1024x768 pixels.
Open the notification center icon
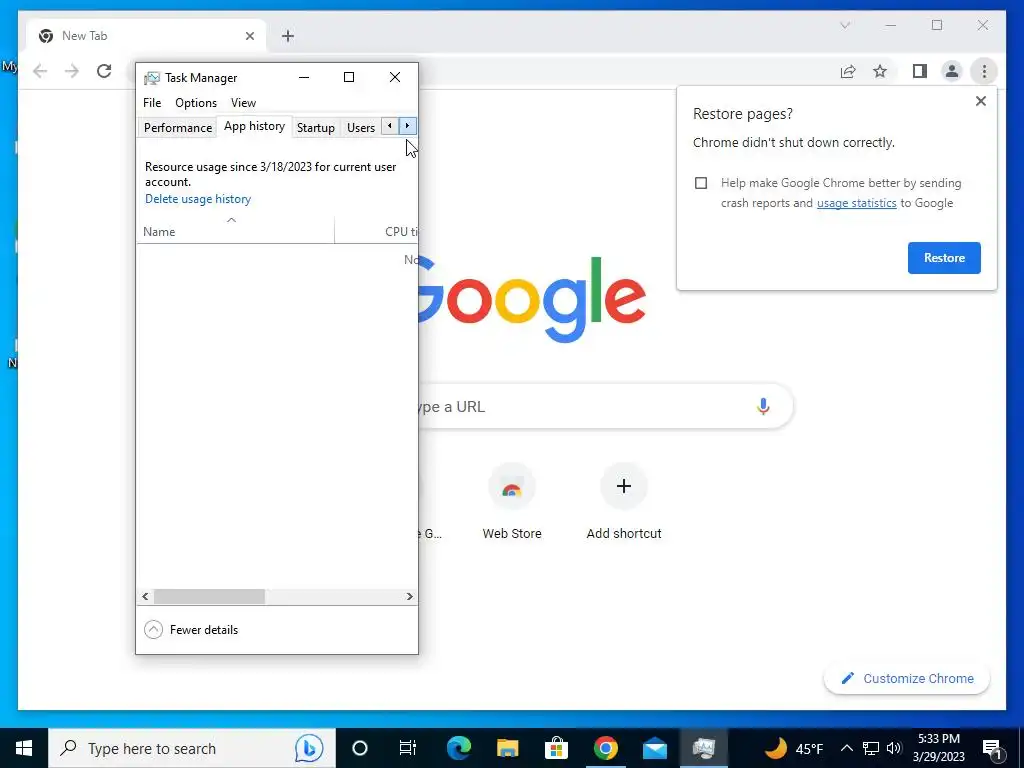click(992, 748)
